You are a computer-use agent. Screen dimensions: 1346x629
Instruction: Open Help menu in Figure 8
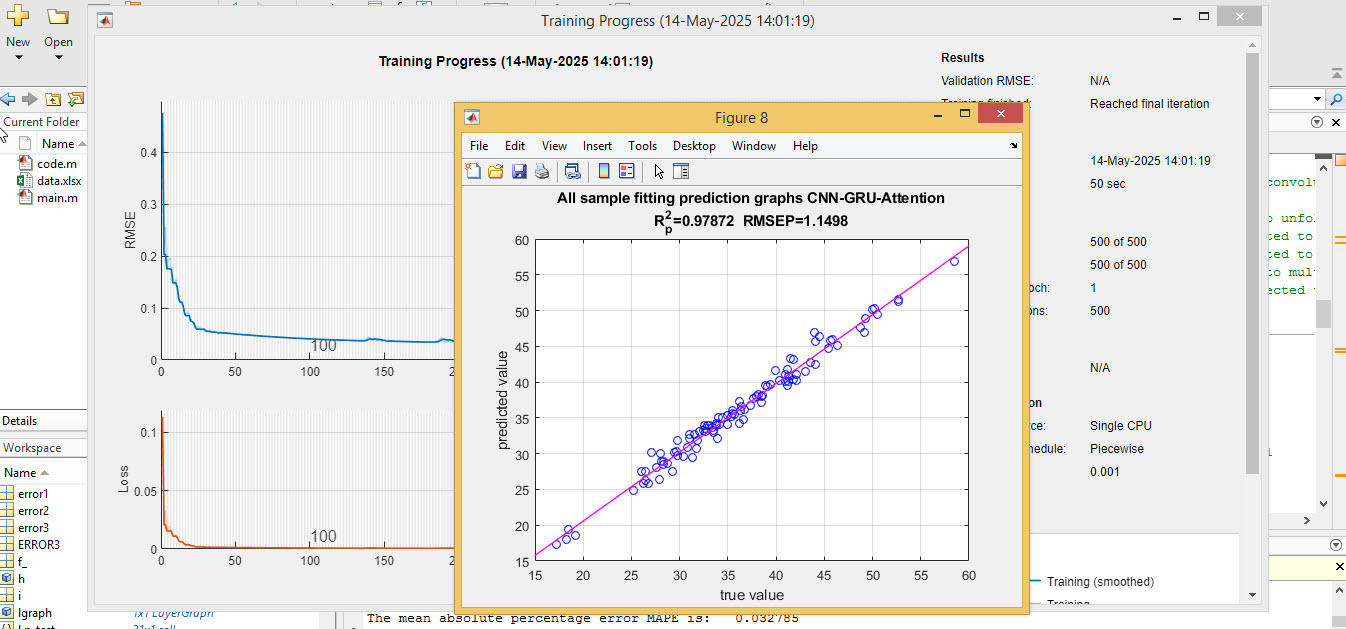(805, 146)
